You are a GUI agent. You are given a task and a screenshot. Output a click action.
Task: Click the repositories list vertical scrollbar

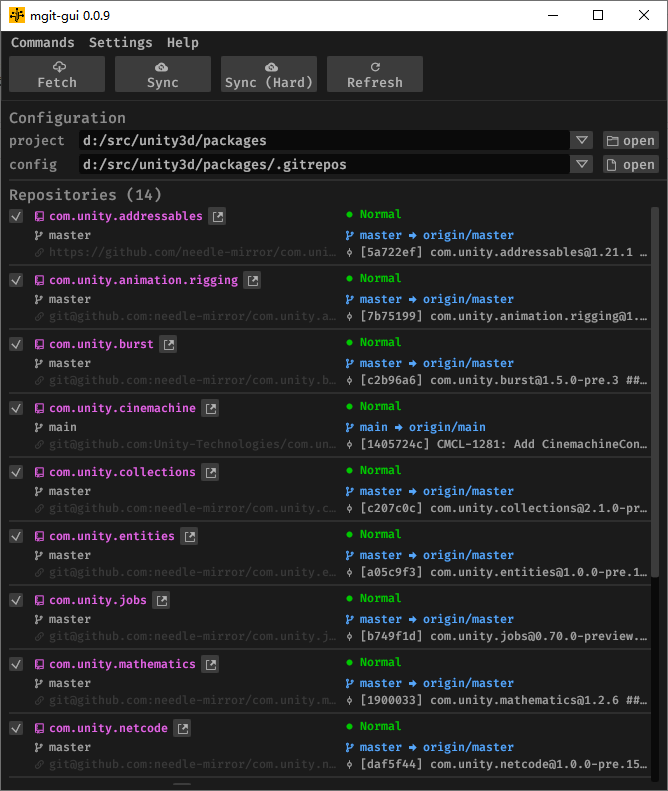(655, 392)
